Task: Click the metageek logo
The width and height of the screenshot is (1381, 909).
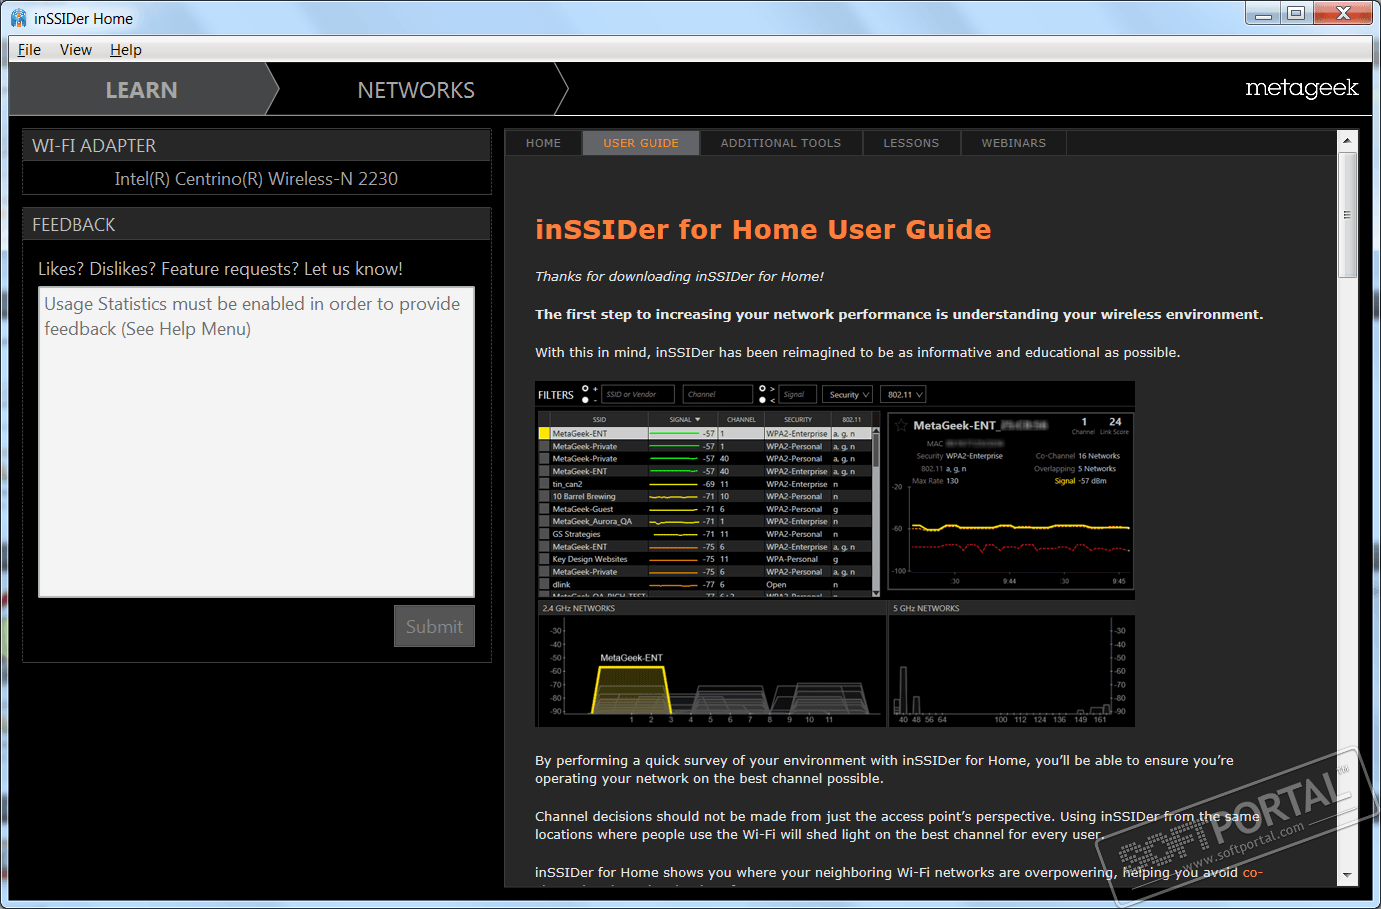Action: coord(1302,88)
